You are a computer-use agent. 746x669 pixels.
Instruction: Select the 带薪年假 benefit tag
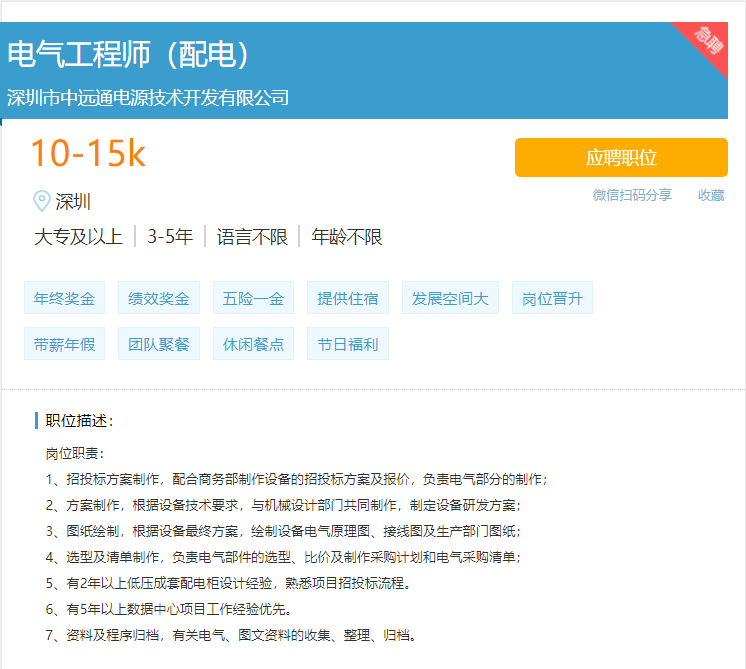pos(64,344)
